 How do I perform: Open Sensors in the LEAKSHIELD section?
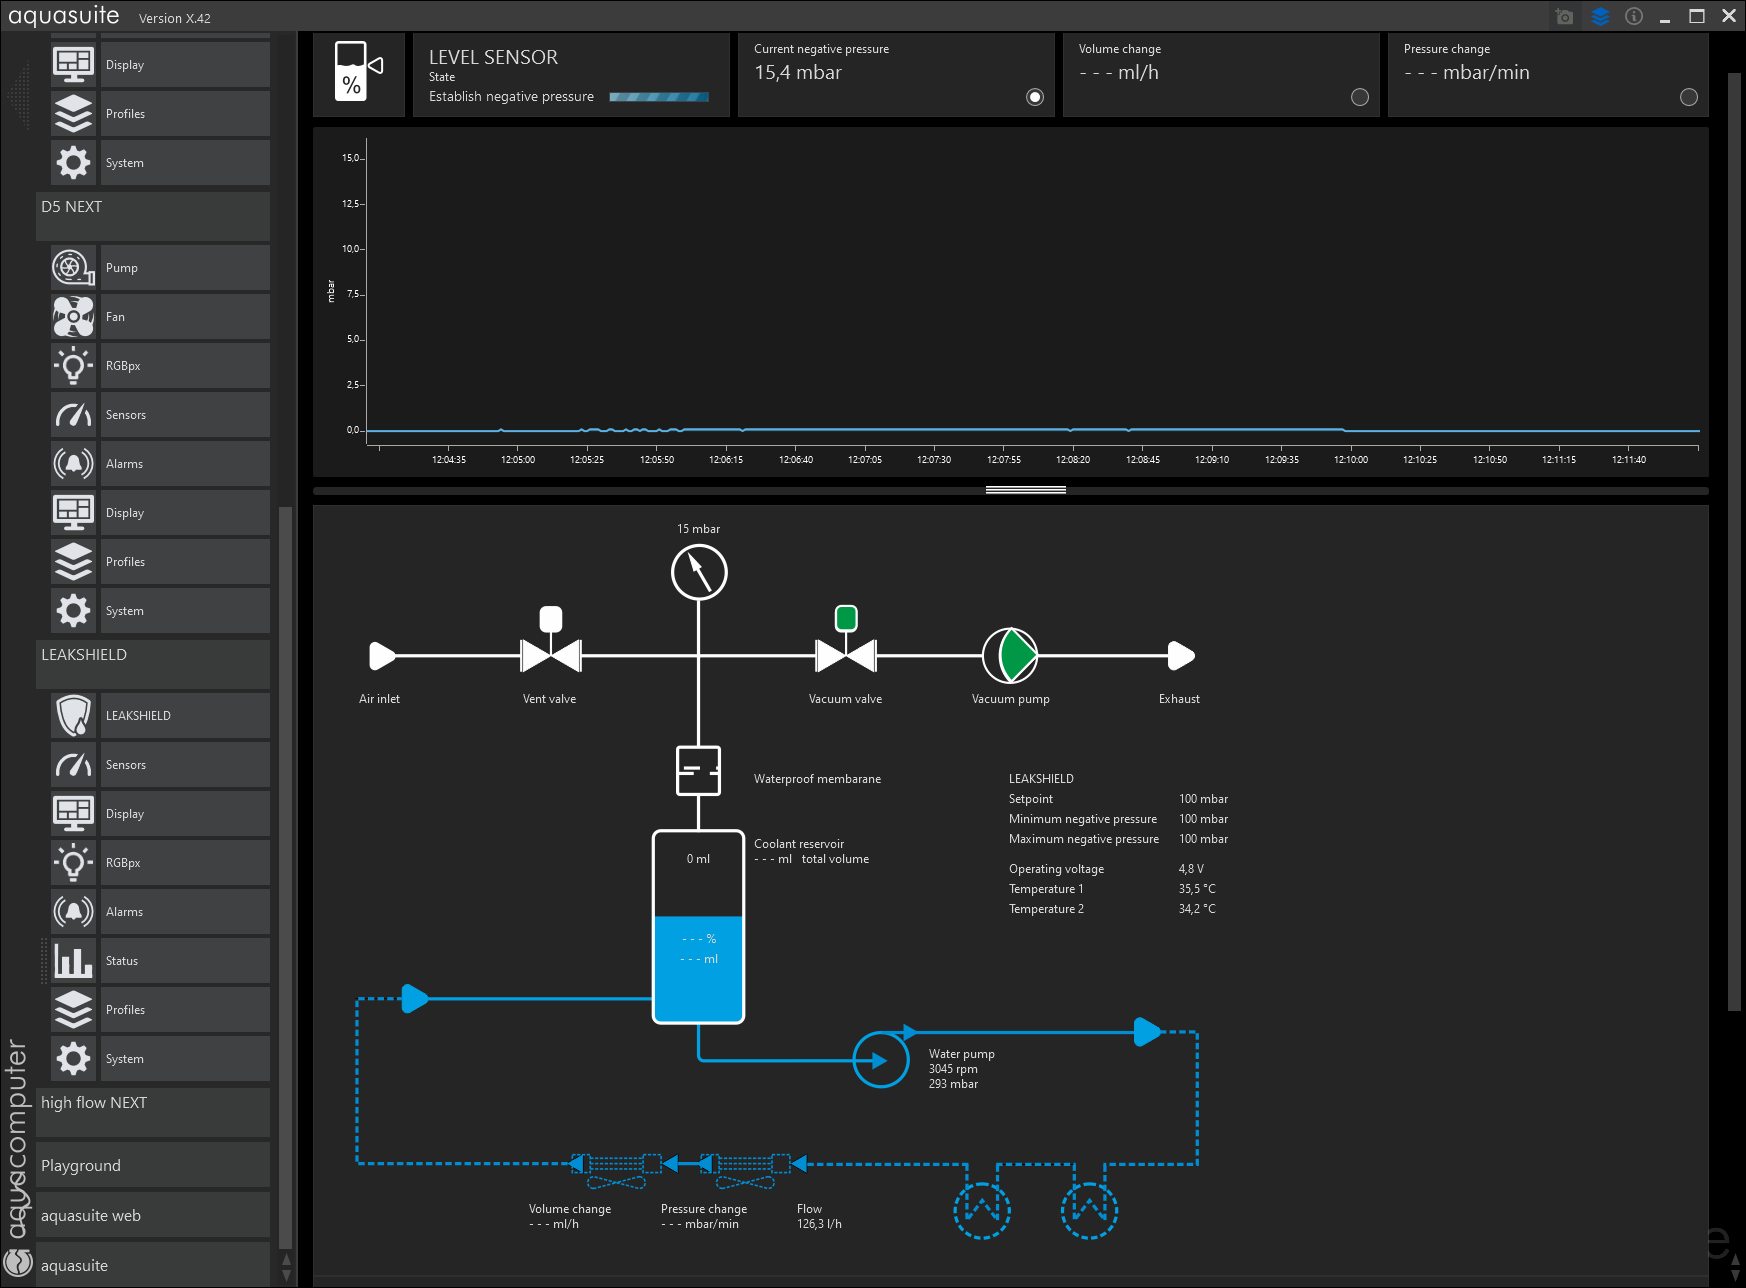pyautogui.click(x=160, y=765)
